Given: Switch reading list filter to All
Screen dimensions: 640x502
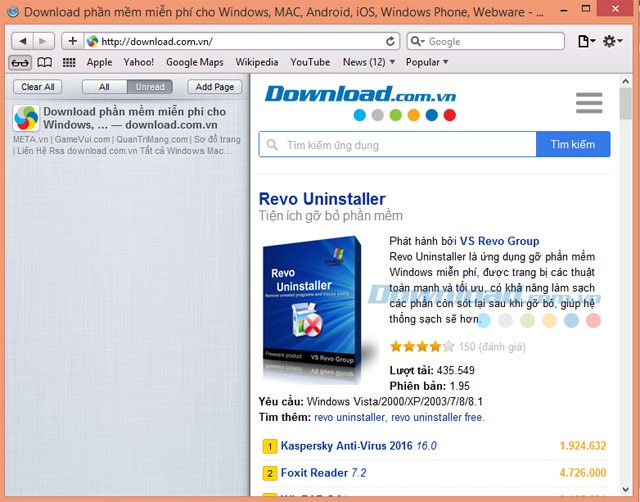Looking at the screenshot, I should pos(104,87).
